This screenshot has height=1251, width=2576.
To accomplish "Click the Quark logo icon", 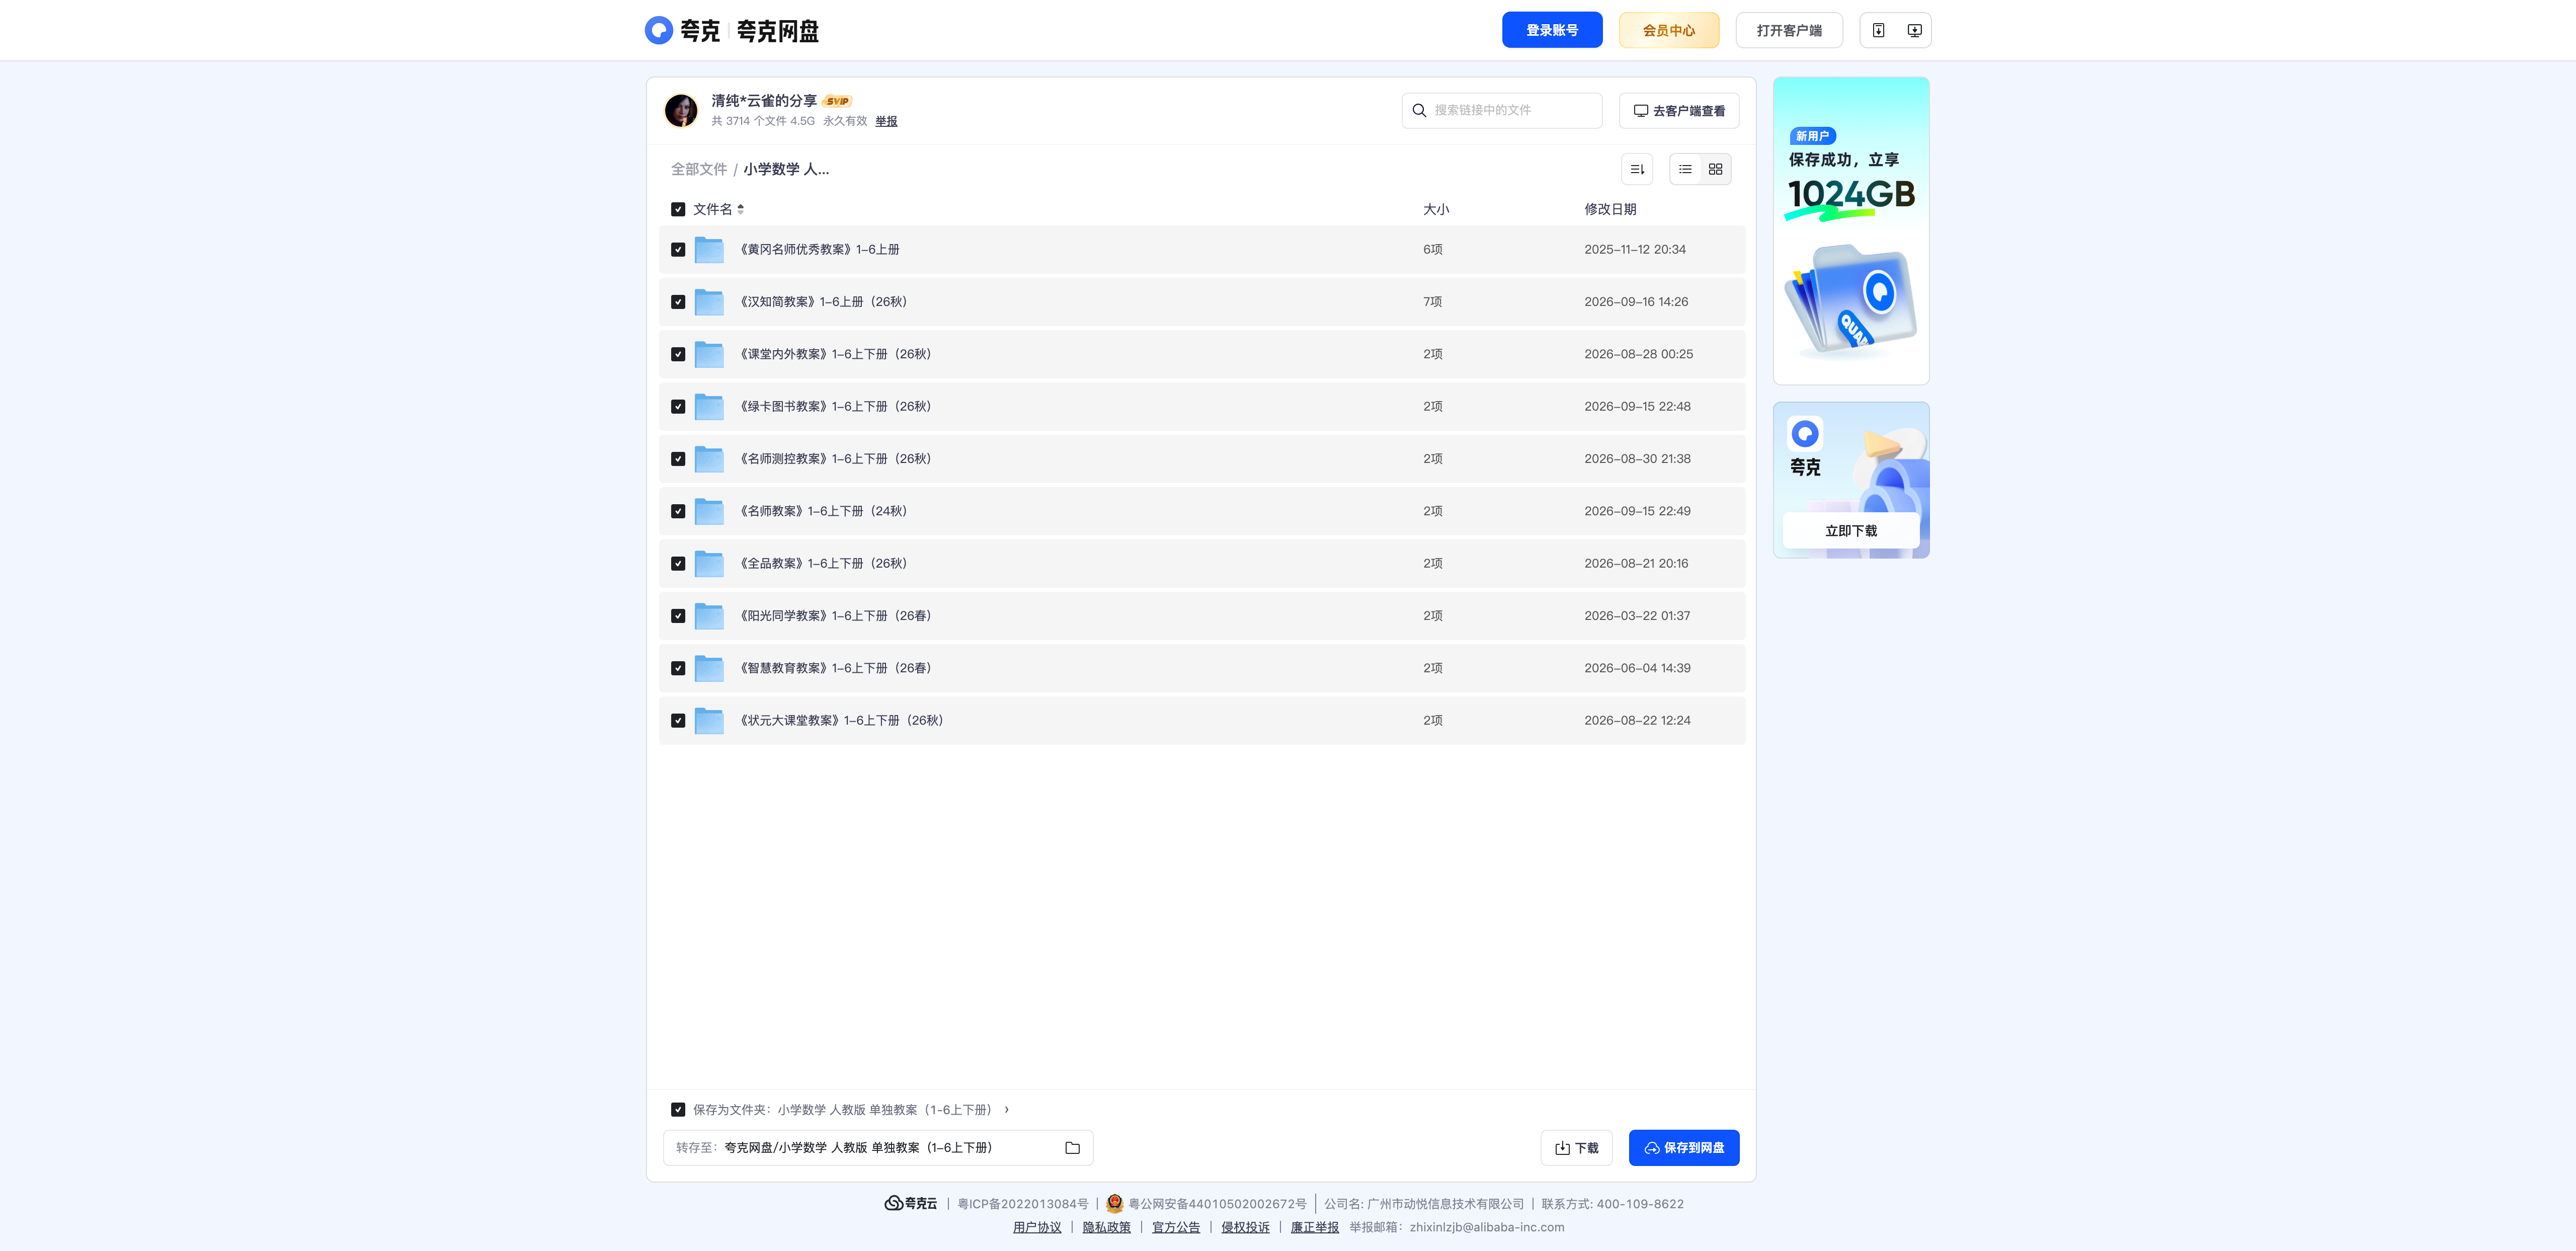I will click(x=658, y=30).
